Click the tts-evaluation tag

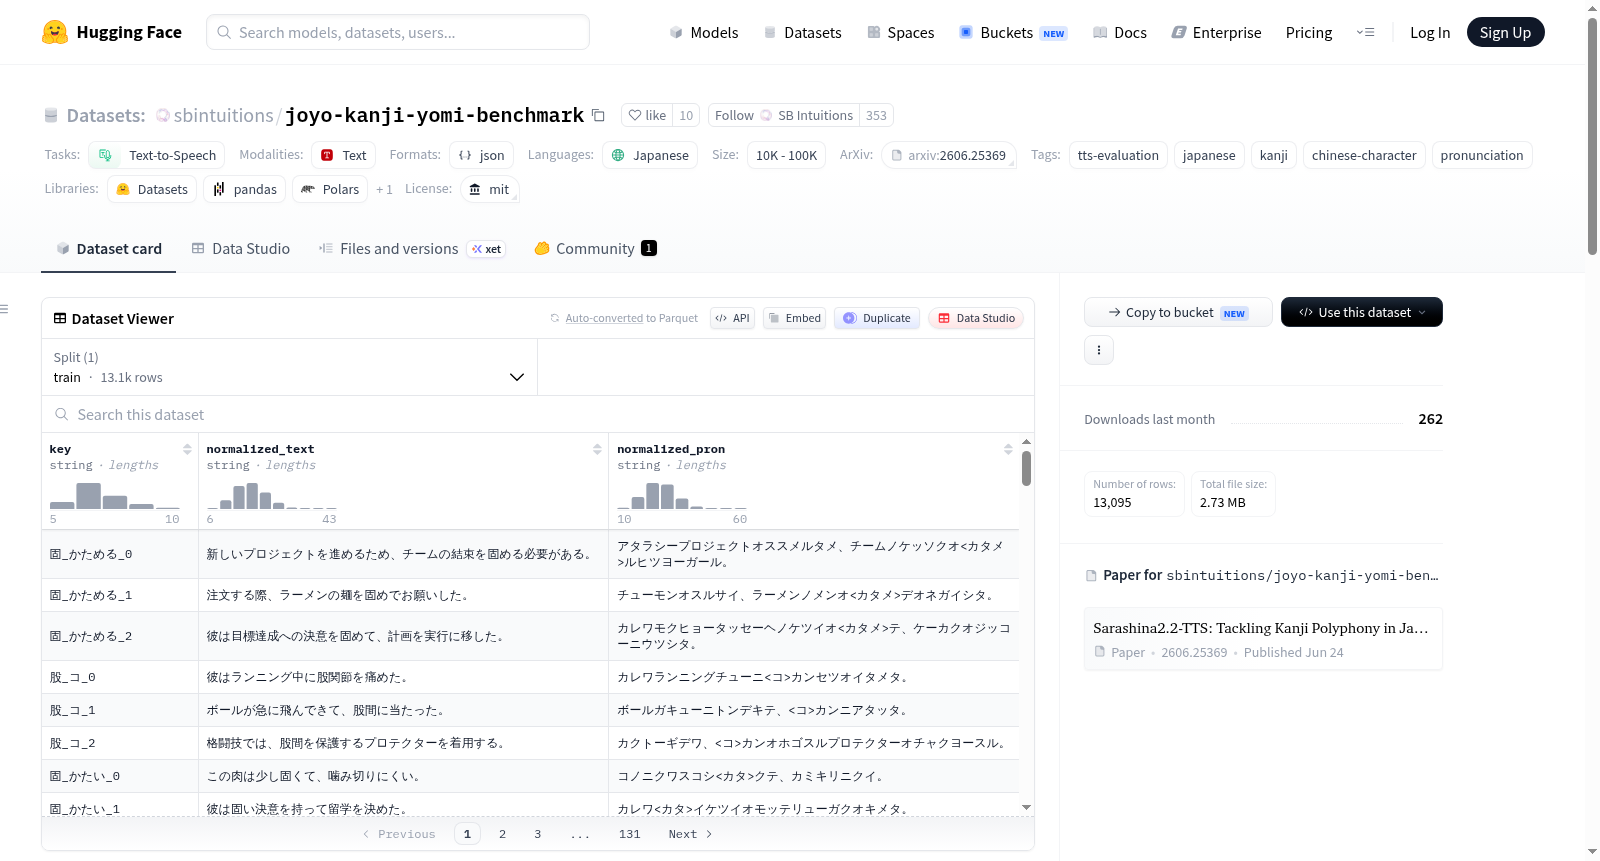1118,155
